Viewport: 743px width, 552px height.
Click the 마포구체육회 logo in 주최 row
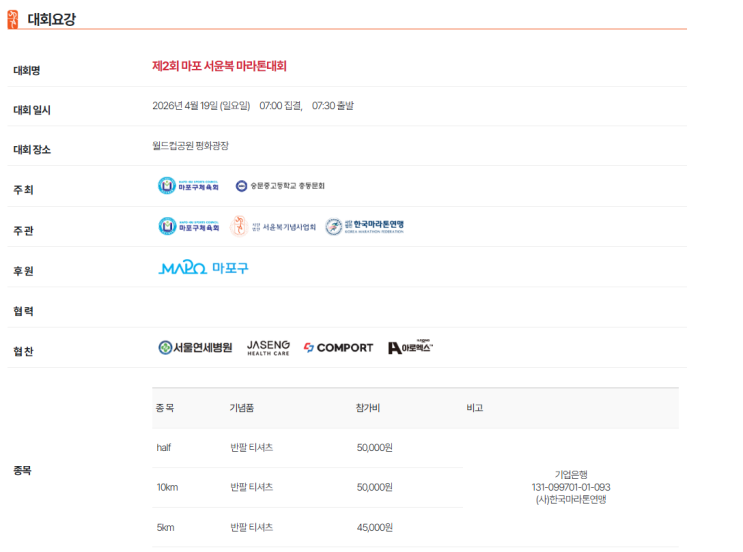[x=188, y=186]
